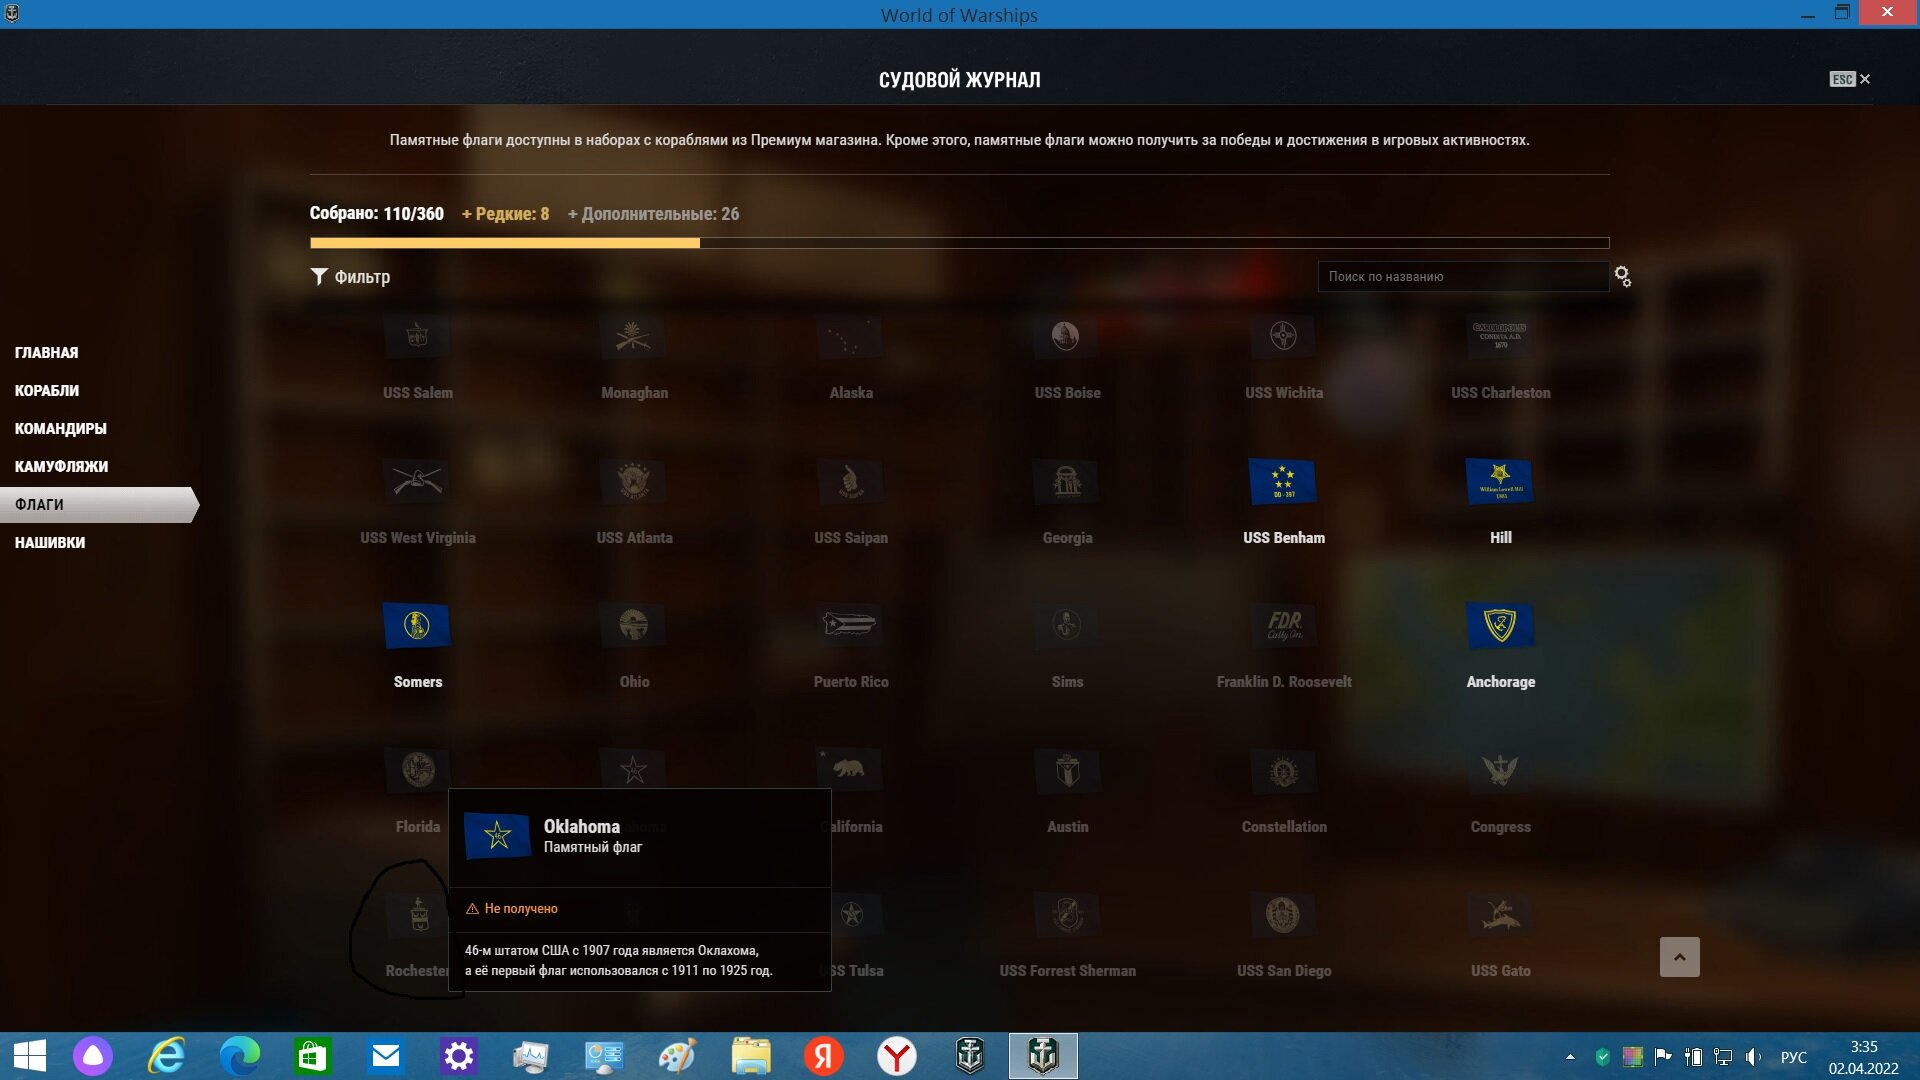Open the КАМУФЛЯЖИ section
Image resolution: width=1920 pixels, height=1080 pixels.
coord(61,467)
